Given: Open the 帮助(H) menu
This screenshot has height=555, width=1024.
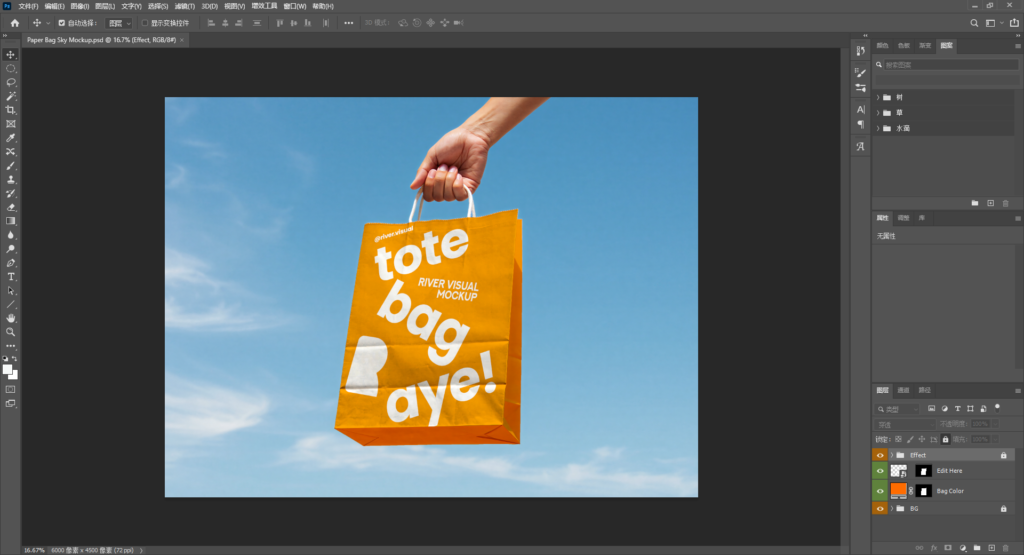Looking at the screenshot, I should click(x=323, y=6).
